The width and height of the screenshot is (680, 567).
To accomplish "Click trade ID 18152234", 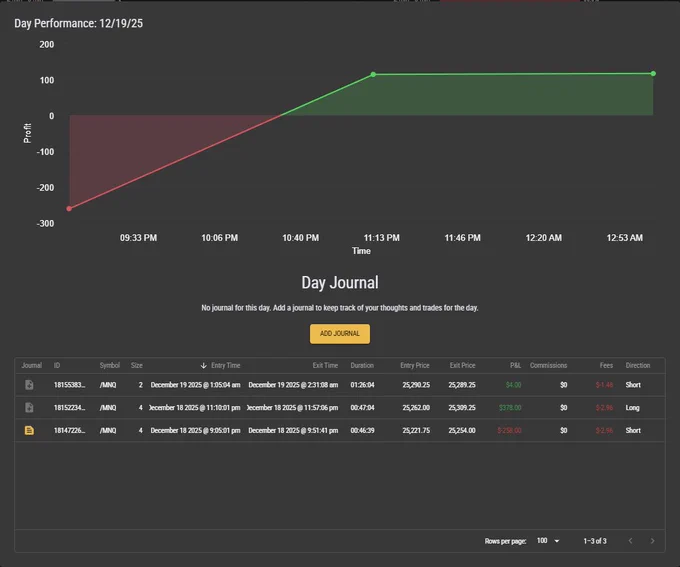I will (x=69, y=407).
